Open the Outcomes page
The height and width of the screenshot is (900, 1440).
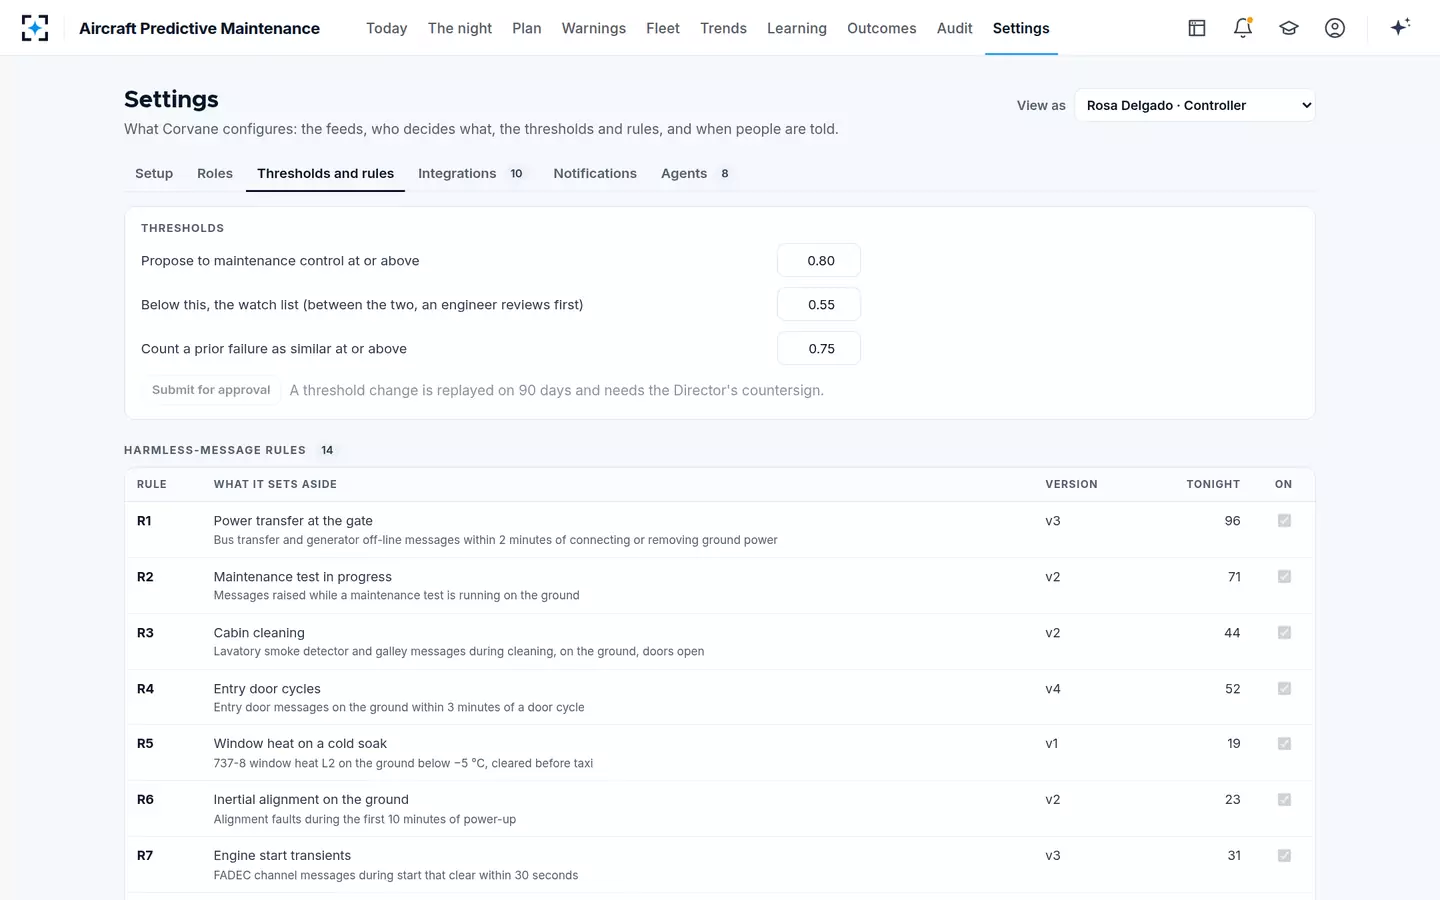882,28
